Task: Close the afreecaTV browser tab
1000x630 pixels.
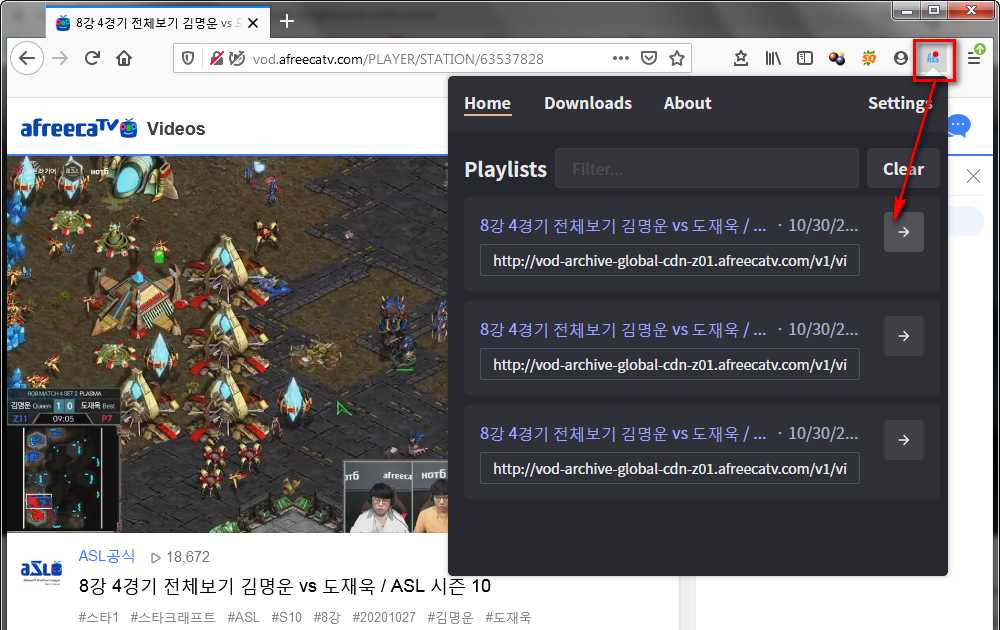Action: pos(253,23)
